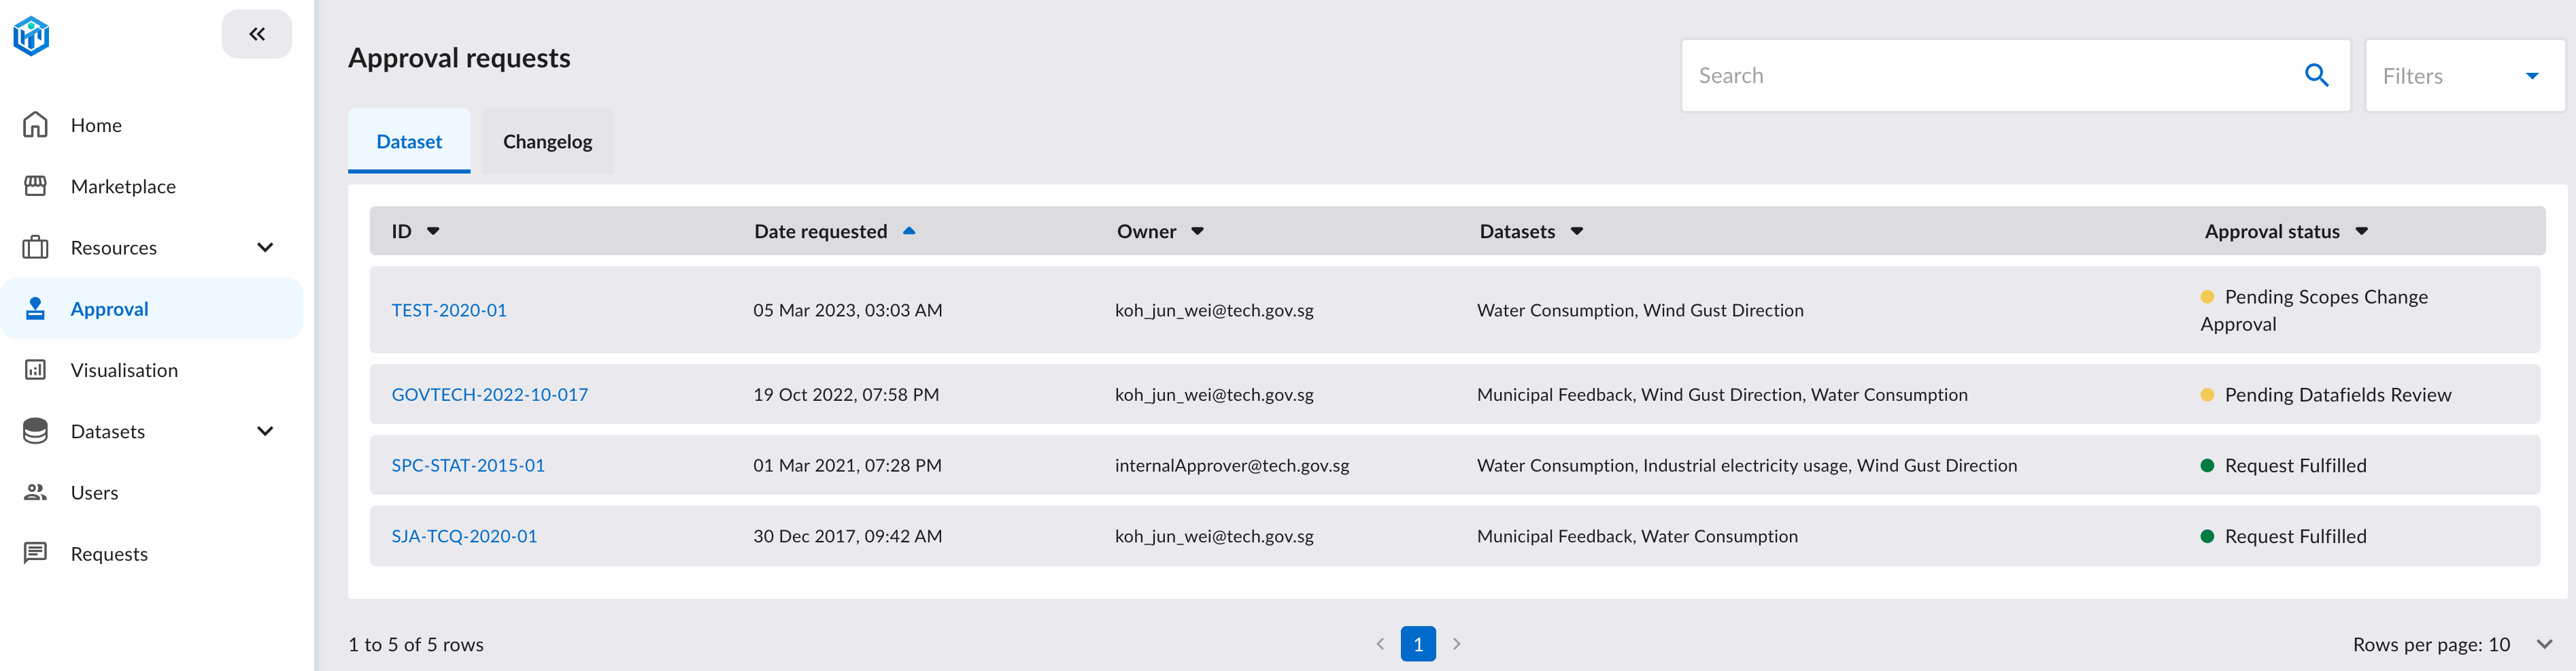2576x671 pixels.
Task: Click the internalApprover@tech.gov.sg owner cell
Action: click(x=1232, y=465)
